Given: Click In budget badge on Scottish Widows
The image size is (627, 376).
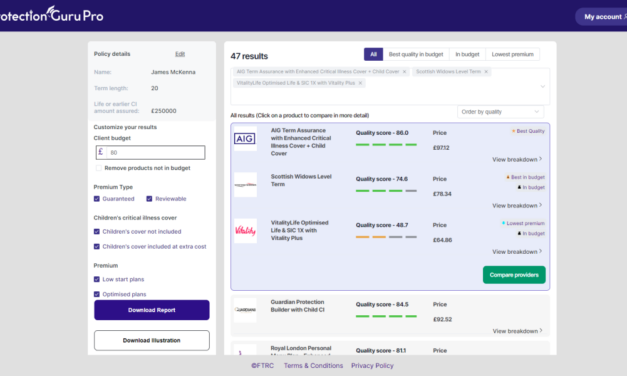Looking at the screenshot, I should [x=531, y=187].
